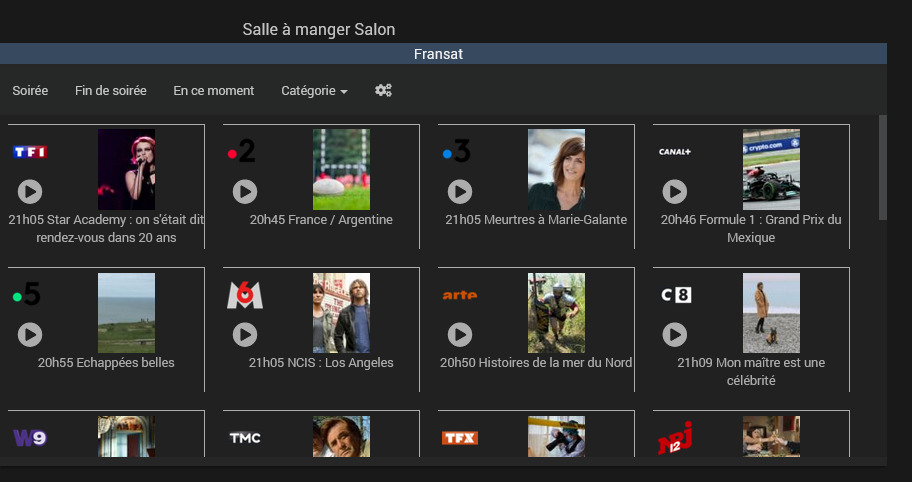Play Arte Histoires de la mer du Nord
The height and width of the screenshot is (482, 912).
[x=459, y=334]
